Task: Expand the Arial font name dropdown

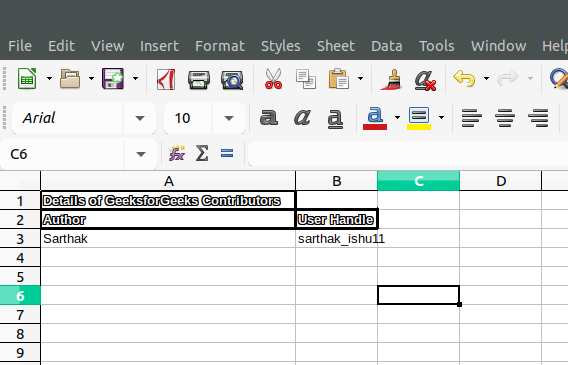Action: click(x=140, y=118)
